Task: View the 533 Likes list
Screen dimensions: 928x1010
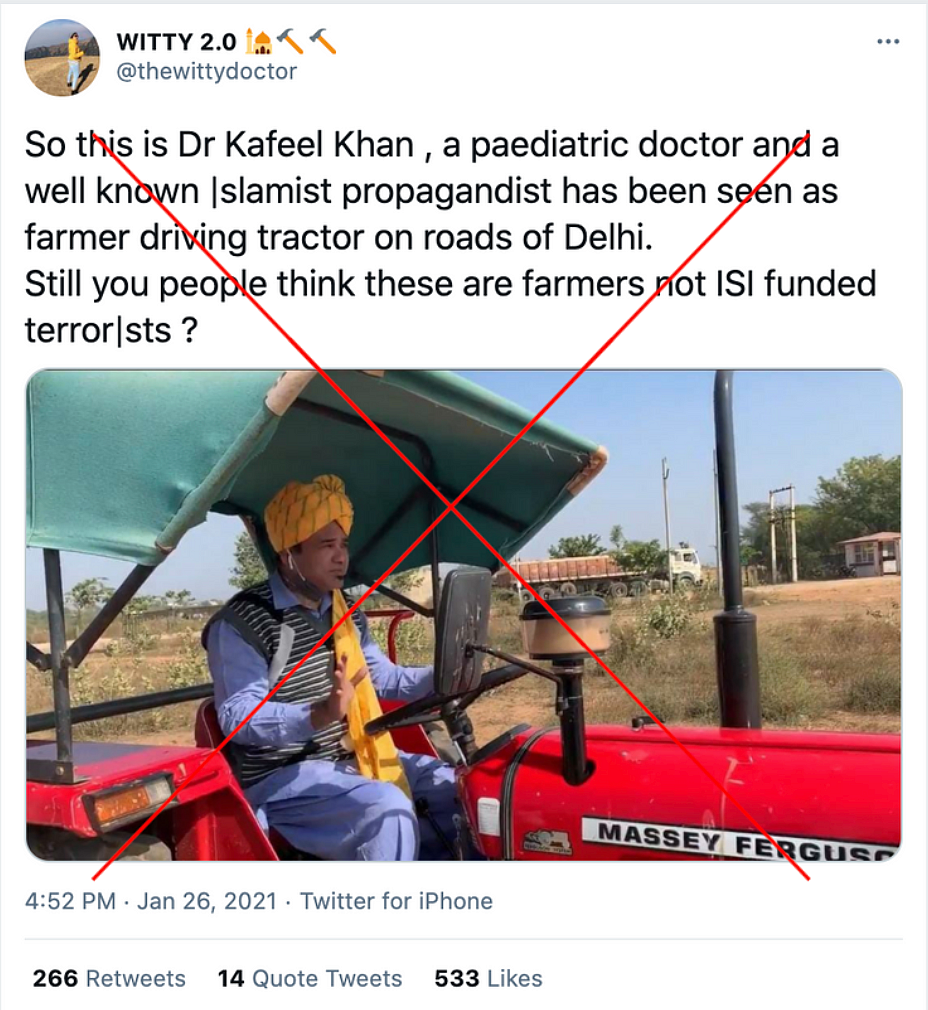Action: (x=488, y=978)
